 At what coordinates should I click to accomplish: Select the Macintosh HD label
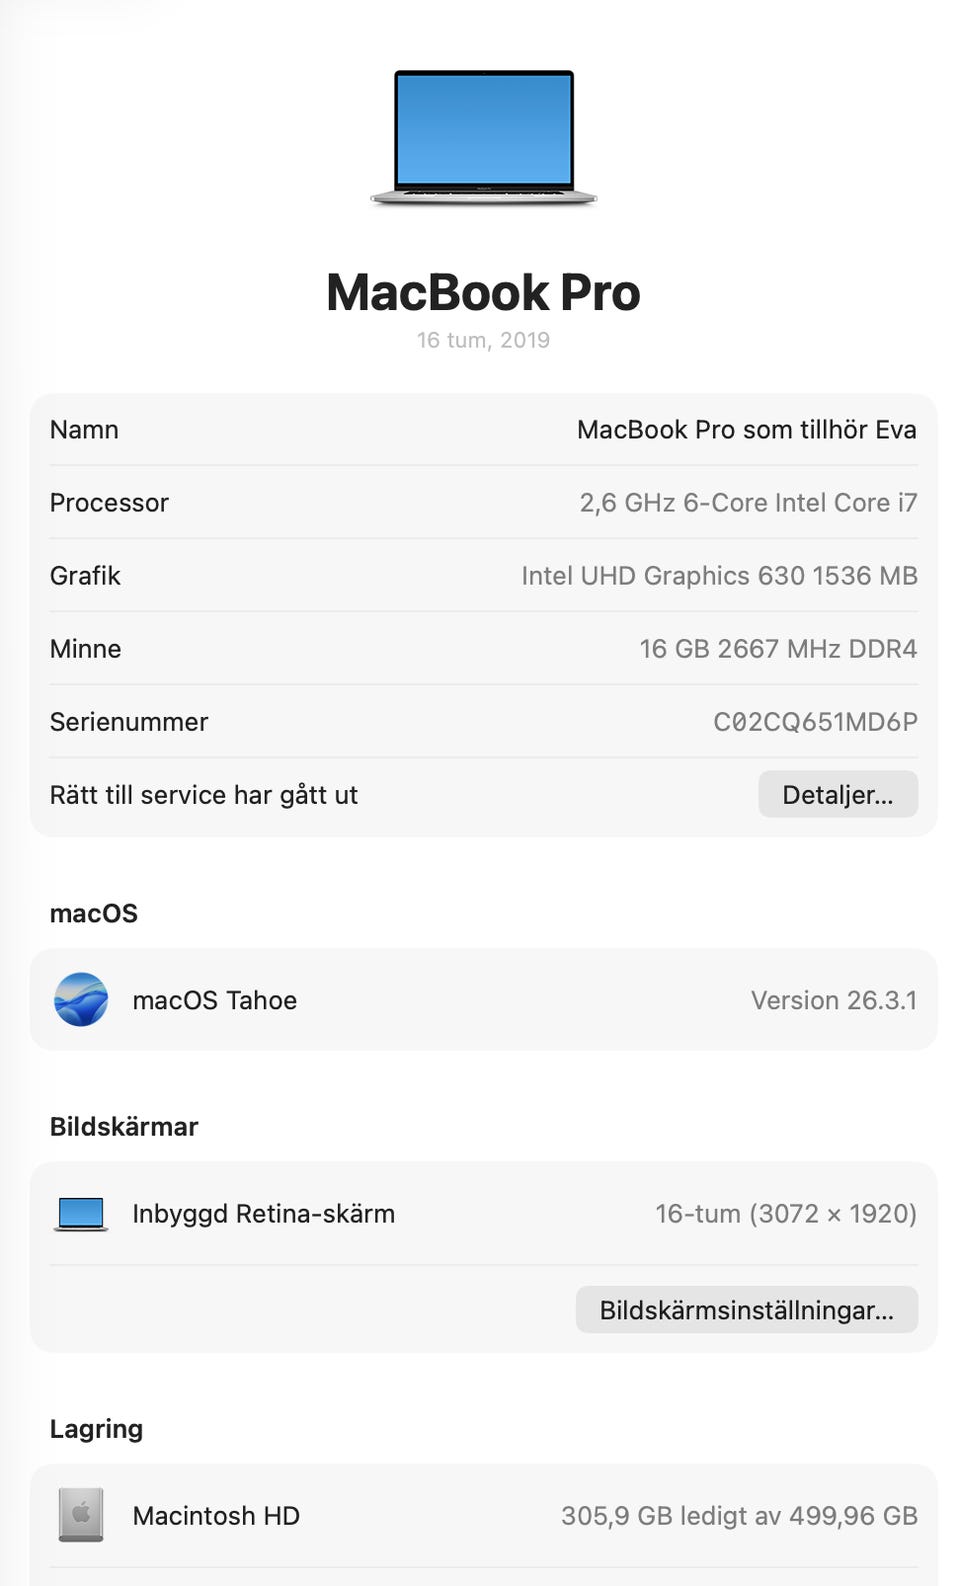pos(216,1516)
